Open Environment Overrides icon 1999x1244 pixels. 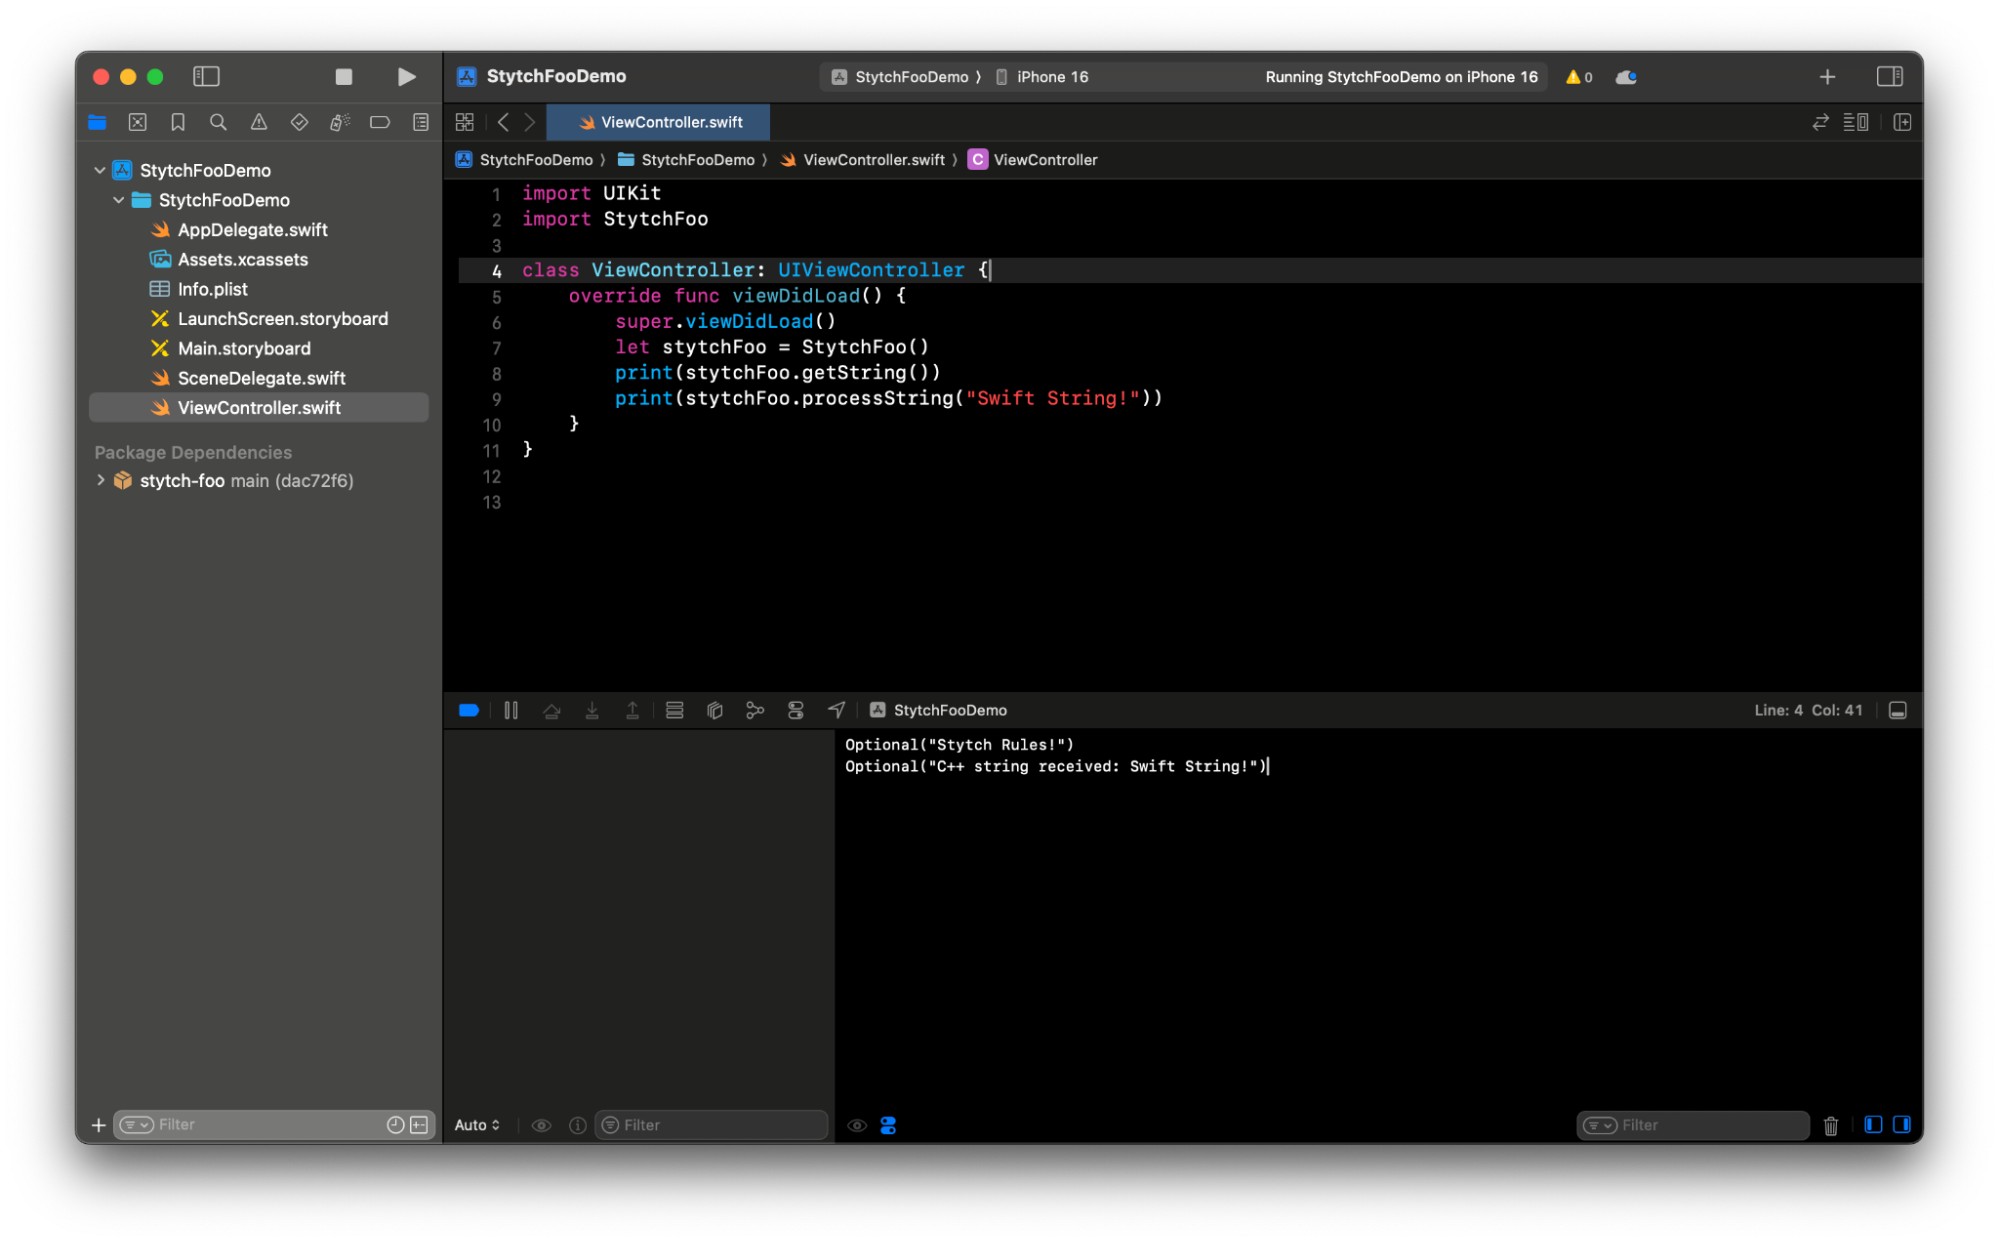(796, 710)
